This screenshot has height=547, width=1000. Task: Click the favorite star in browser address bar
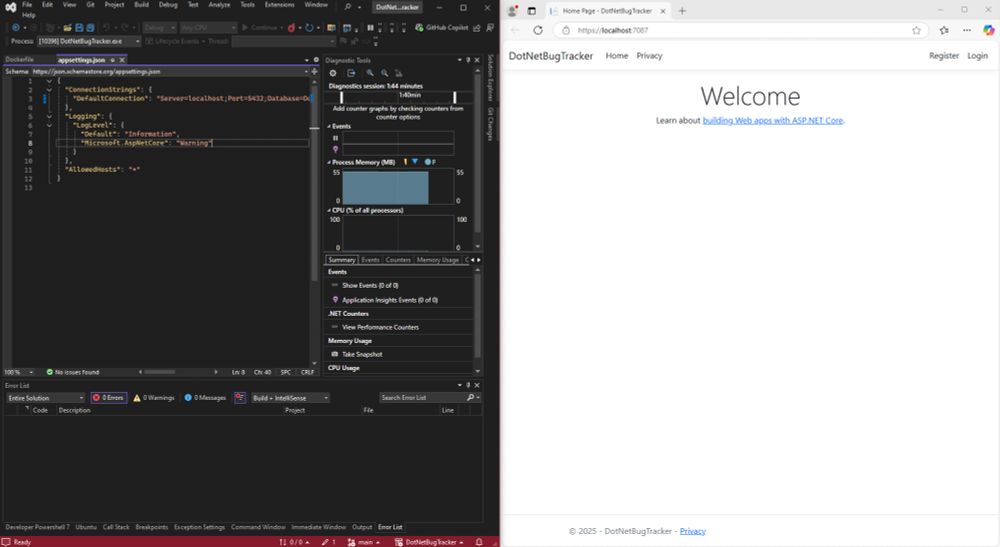click(916, 30)
